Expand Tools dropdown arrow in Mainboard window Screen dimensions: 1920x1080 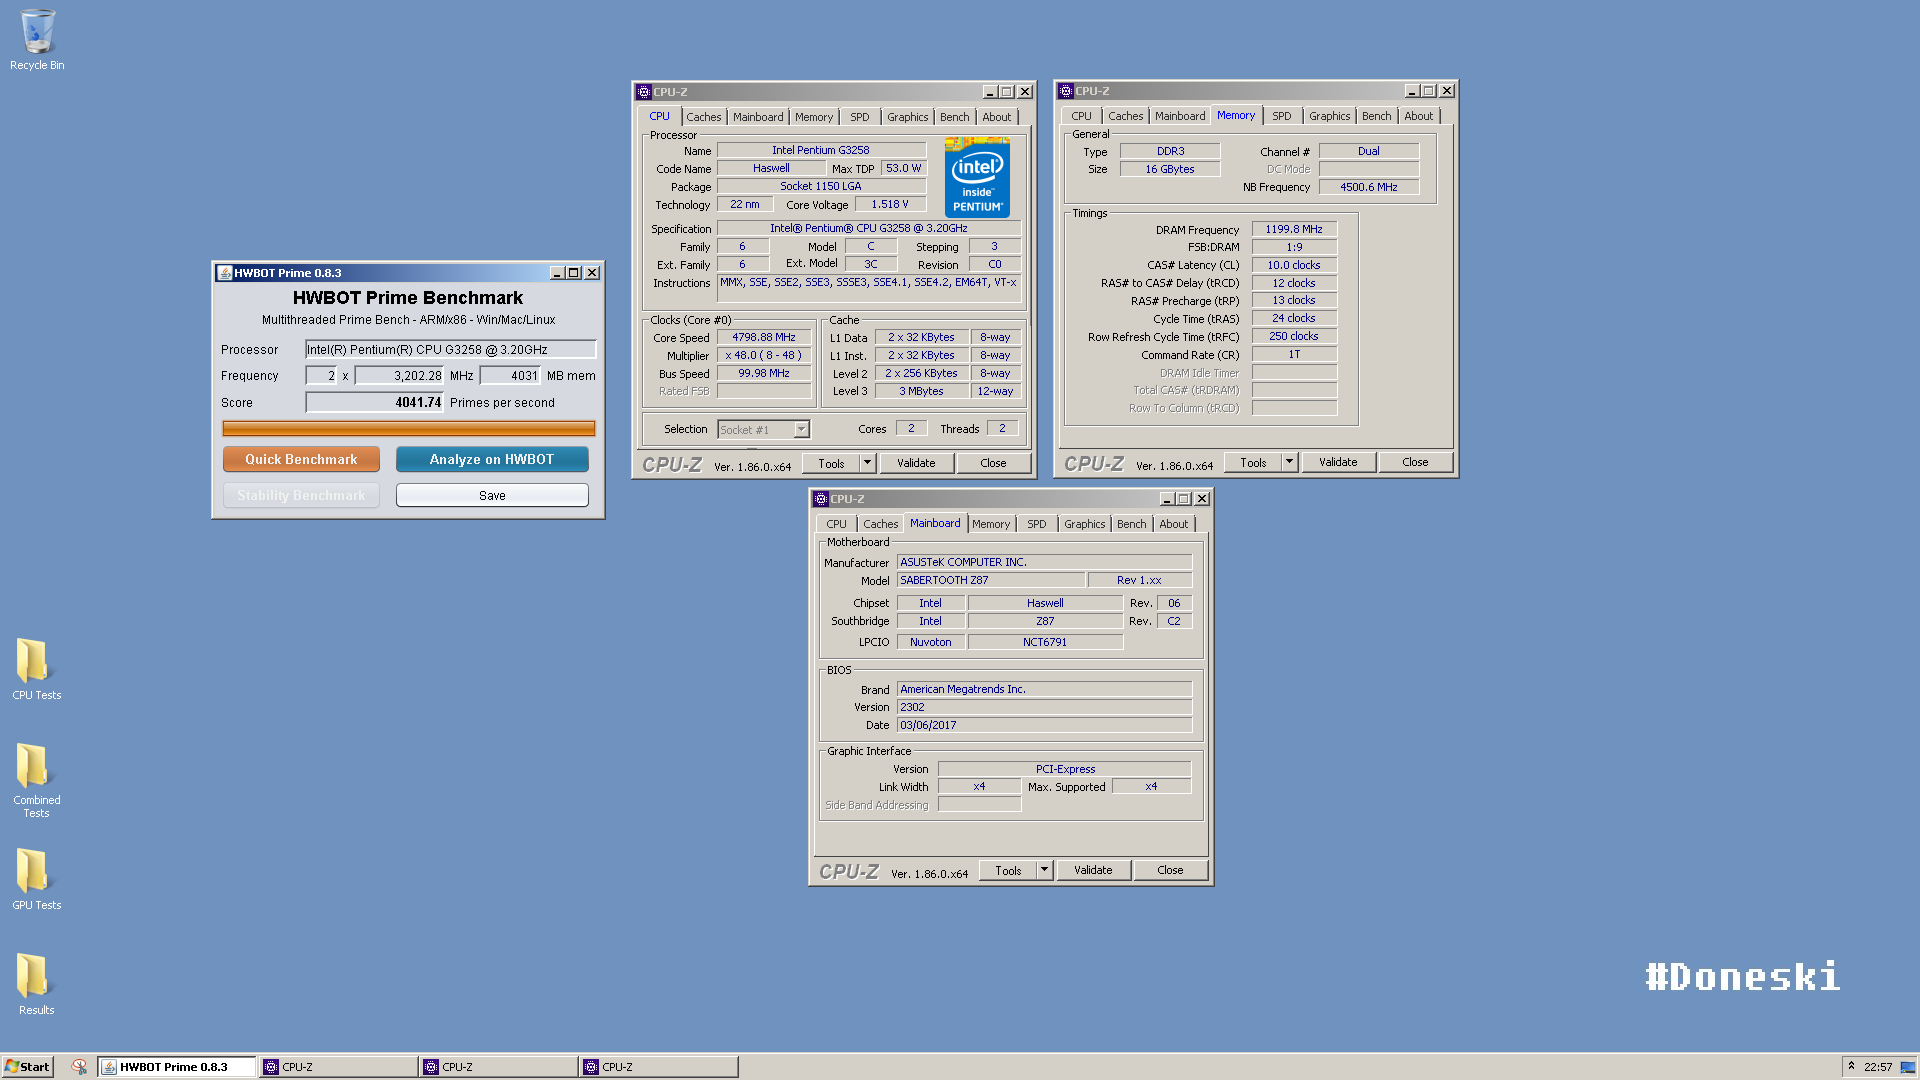pos(1044,870)
